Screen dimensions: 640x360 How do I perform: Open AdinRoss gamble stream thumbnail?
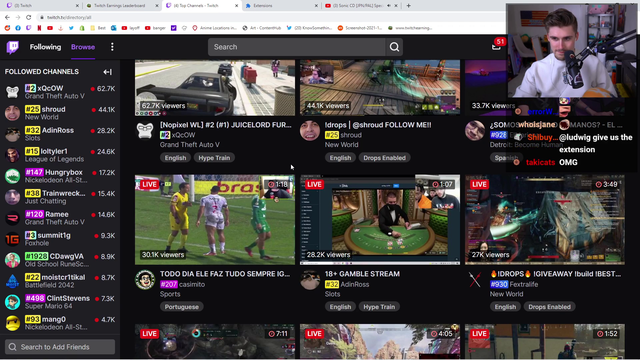click(x=380, y=220)
